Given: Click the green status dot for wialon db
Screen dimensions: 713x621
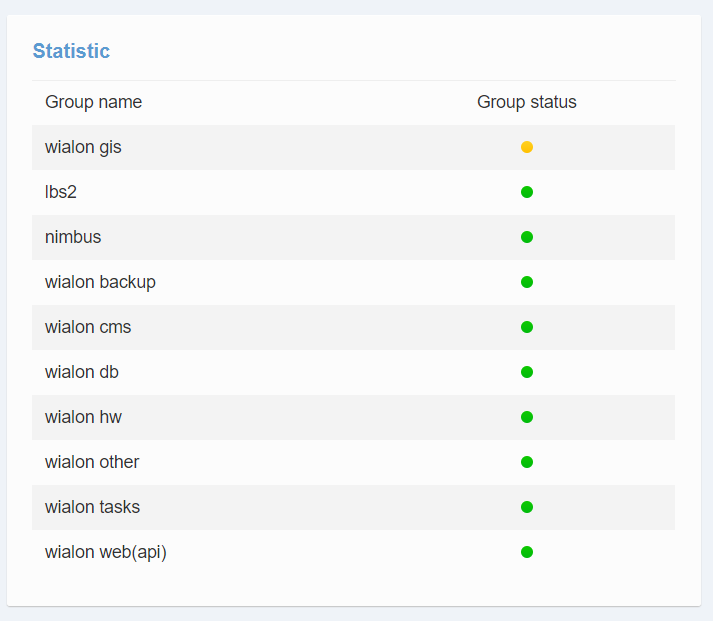Looking at the screenshot, I should 527,372.
